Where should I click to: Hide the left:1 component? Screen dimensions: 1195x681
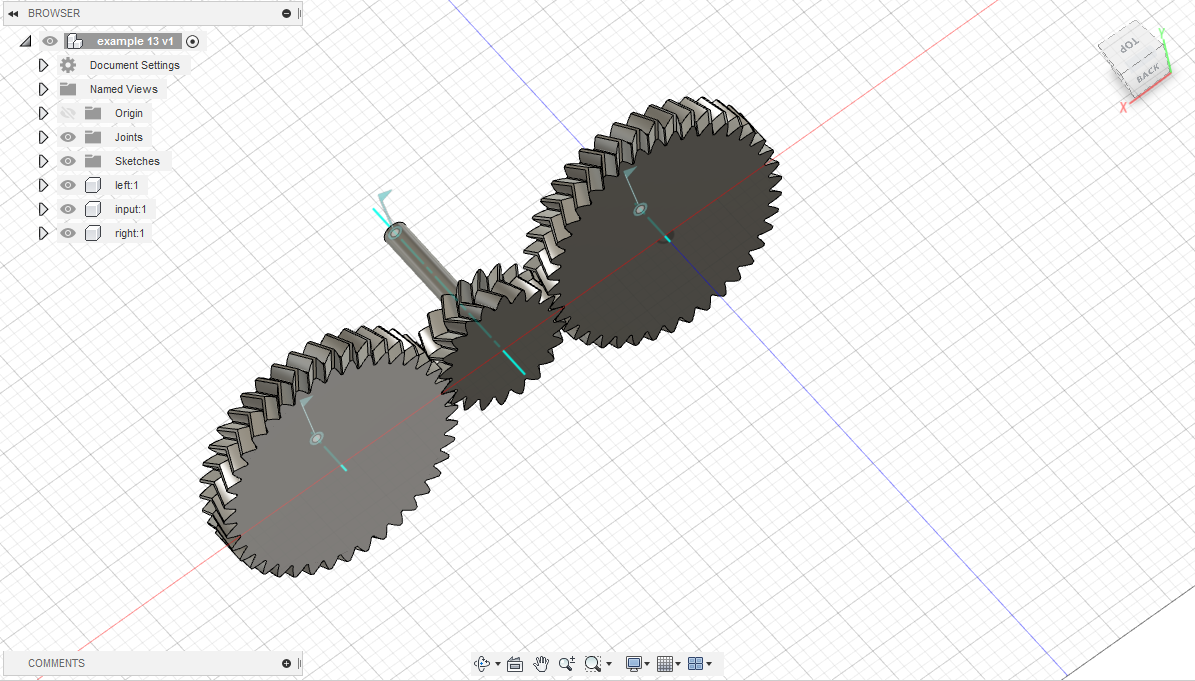click(x=68, y=185)
